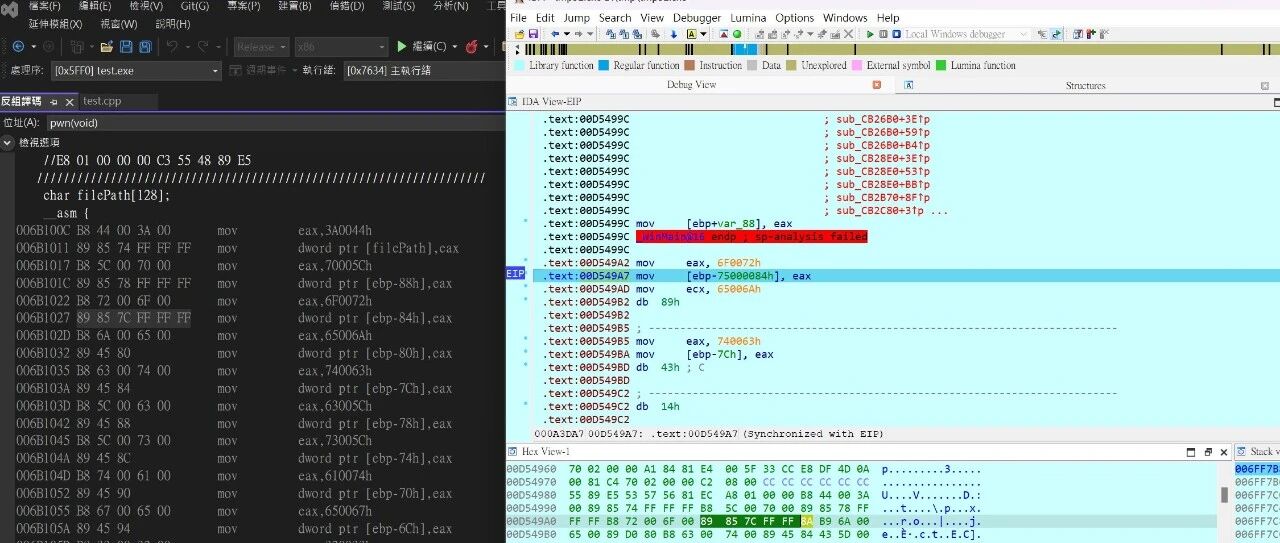Click Library function legend color swatch
Screen dimensions: 1280x543
[x=520, y=66]
